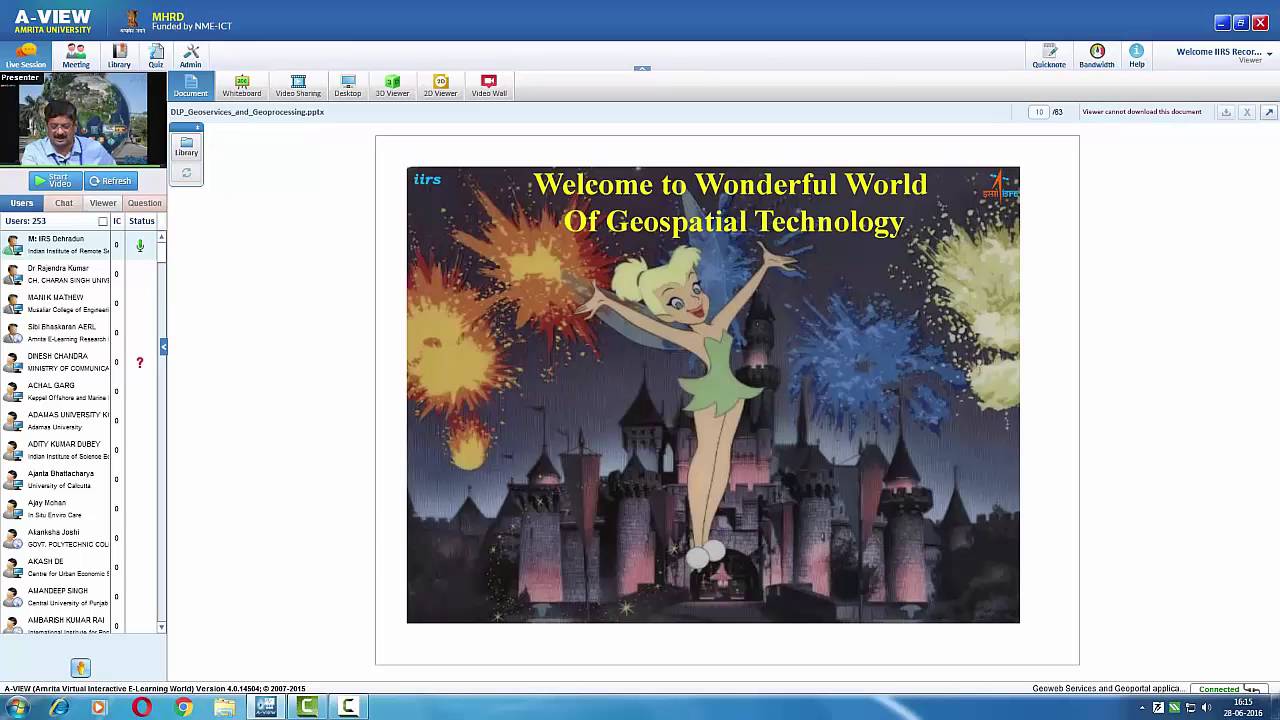The image size is (1280, 720).
Task: Open the Video Wall view
Action: (x=489, y=86)
